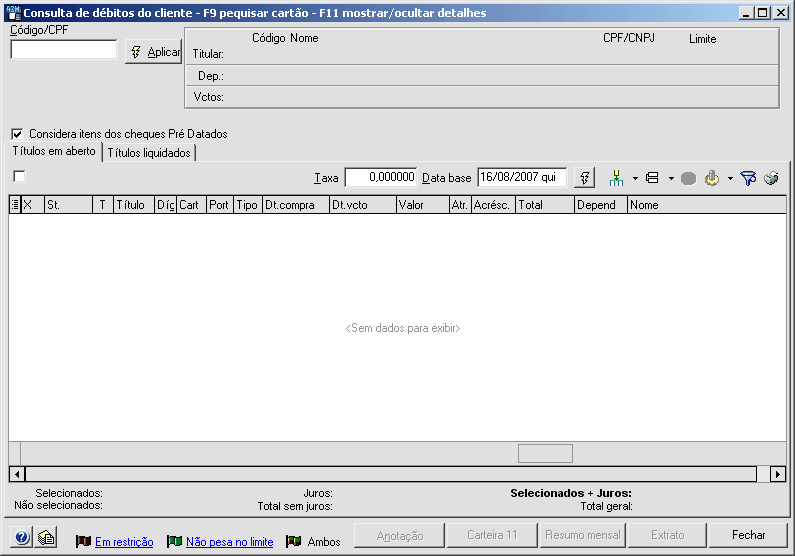Click the printer icon in toolbar

pos(771,178)
